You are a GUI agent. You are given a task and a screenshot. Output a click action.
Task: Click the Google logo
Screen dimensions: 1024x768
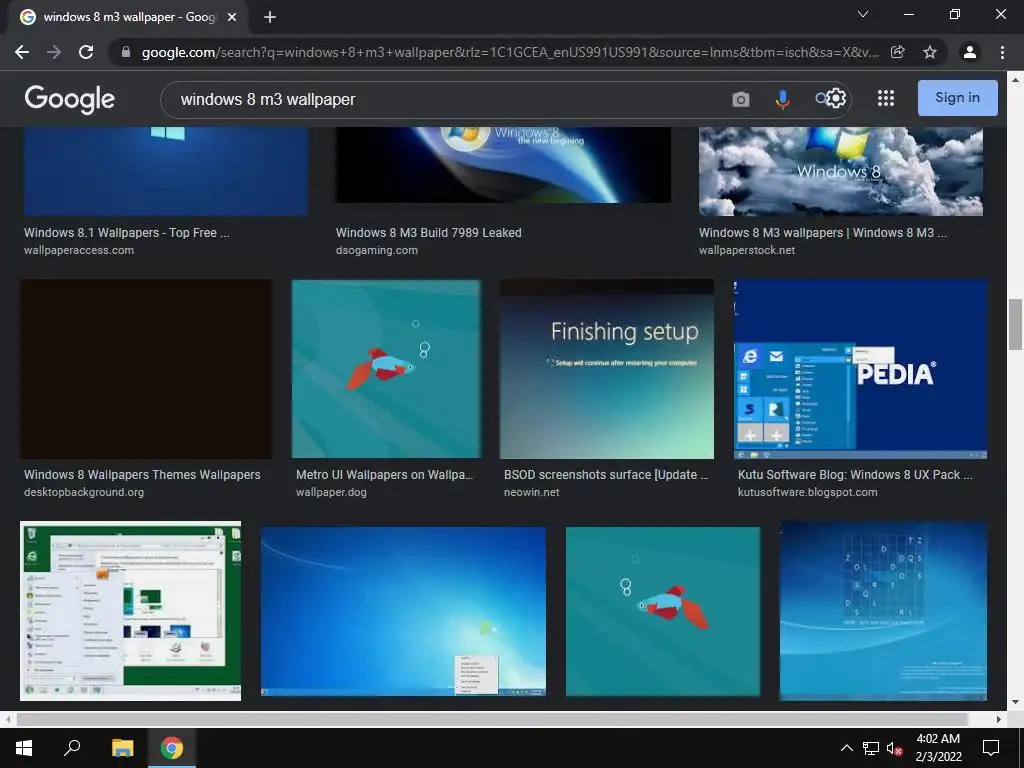[x=70, y=99]
